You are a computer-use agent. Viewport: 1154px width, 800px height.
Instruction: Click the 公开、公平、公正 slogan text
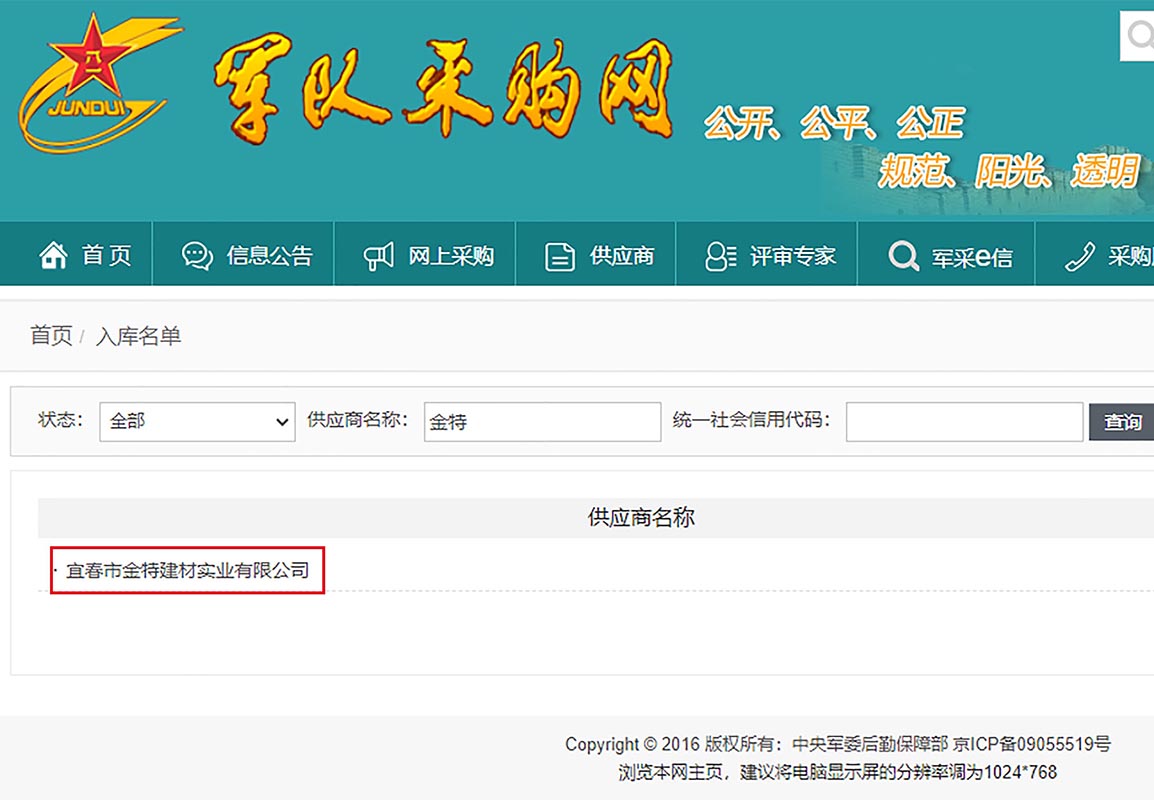[x=833, y=123]
